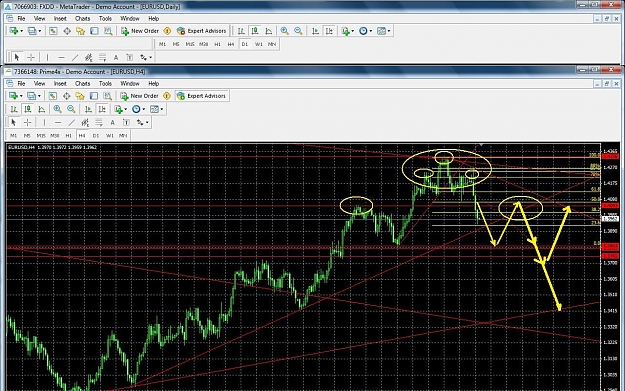Open the Charts menu in the Prime4x window
This screenshot has height=391, width=625.
[x=83, y=84]
